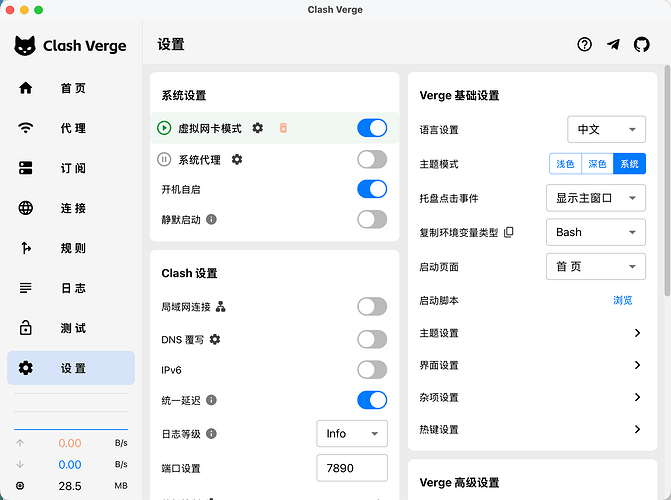This screenshot has height=500, width=671.
Task: Click the wifi proxy icon in sidebar
Action: click(26, 128)
